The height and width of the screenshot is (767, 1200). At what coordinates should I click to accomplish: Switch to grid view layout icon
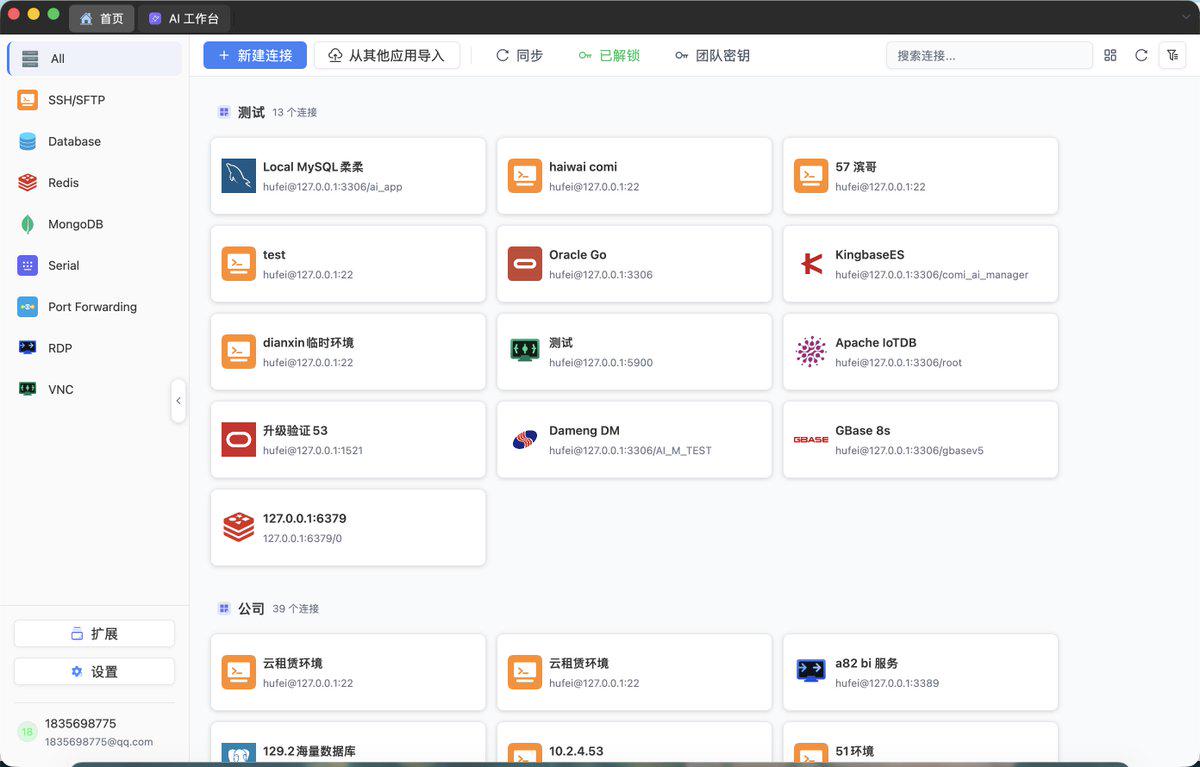1110,55
